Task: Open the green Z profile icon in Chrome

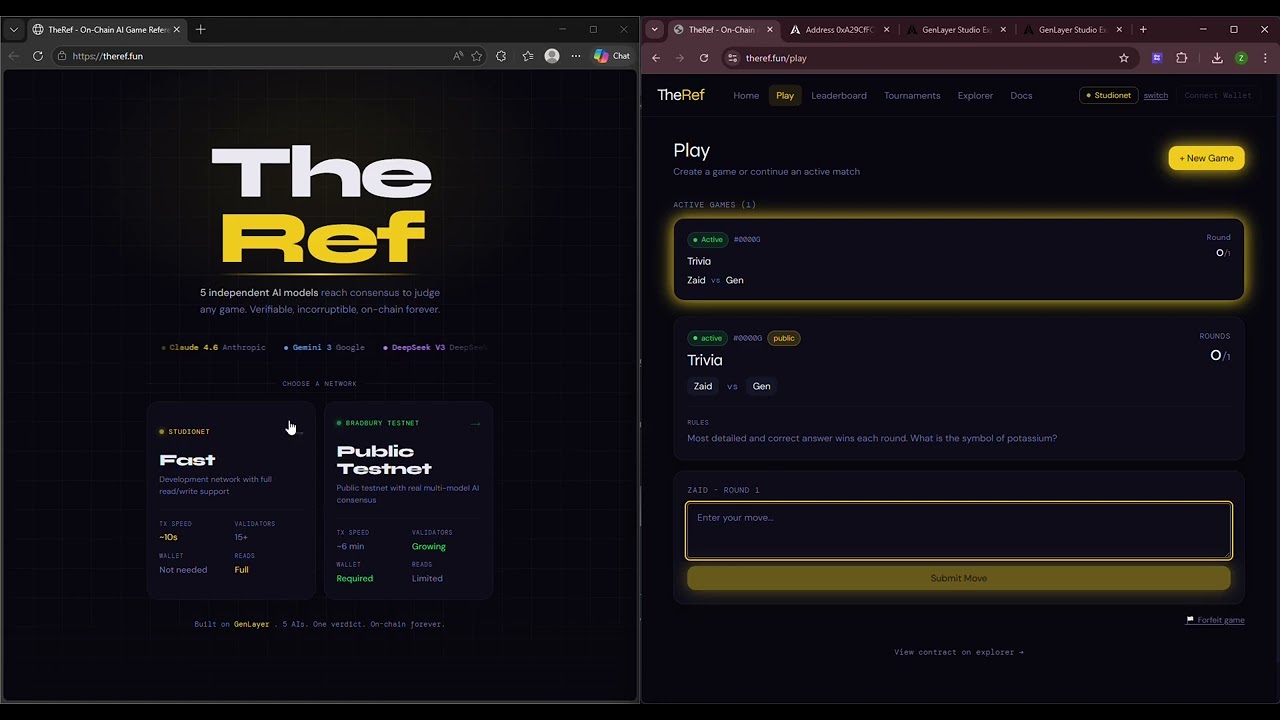Action: [1241, 58]
